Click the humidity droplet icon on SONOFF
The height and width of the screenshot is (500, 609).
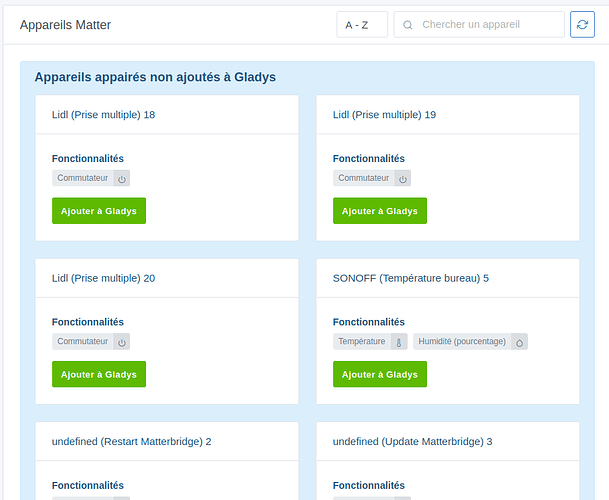click(x=519, y=342)
